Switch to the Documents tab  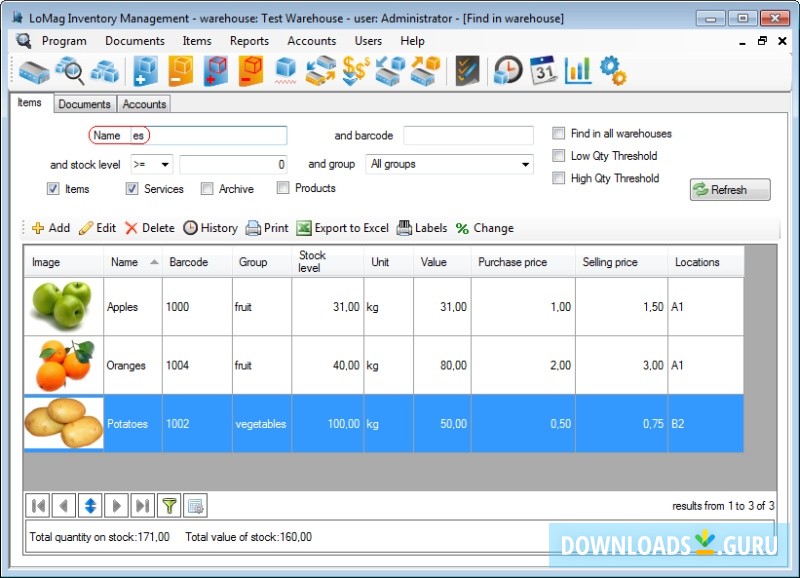[85, 103]
